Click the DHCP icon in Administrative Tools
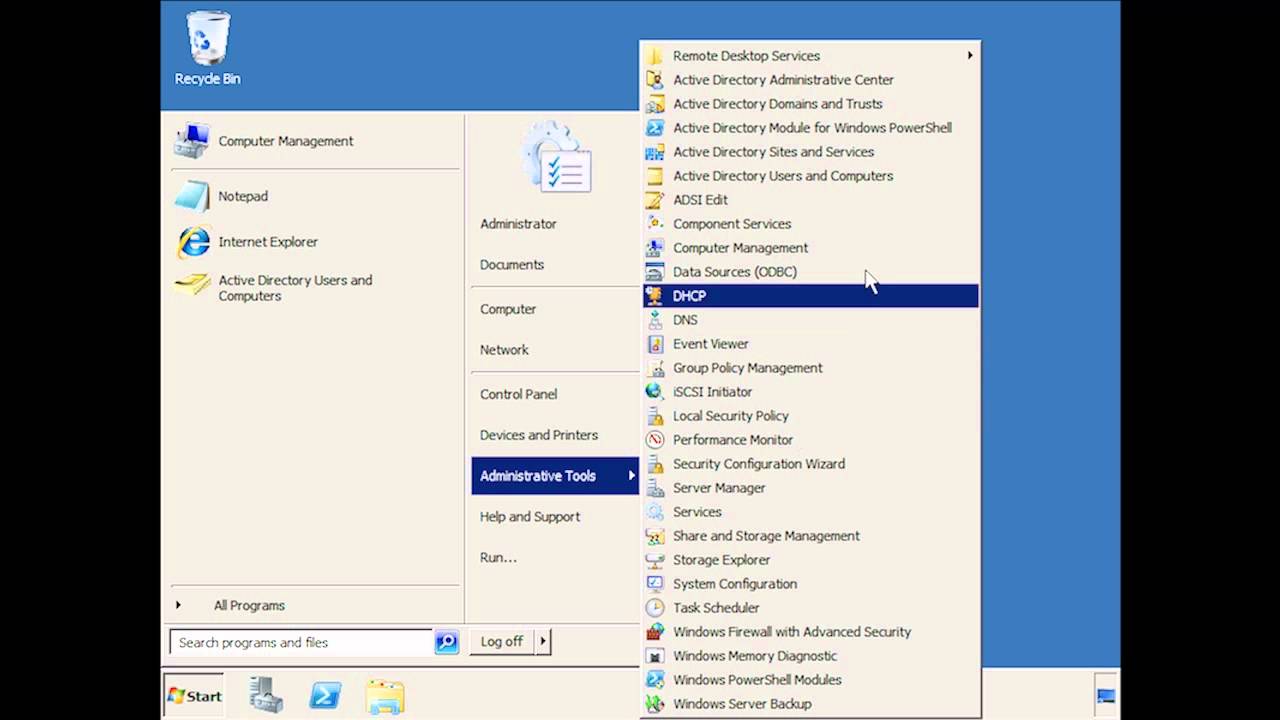1280x720 pixels. pos(654,296)
